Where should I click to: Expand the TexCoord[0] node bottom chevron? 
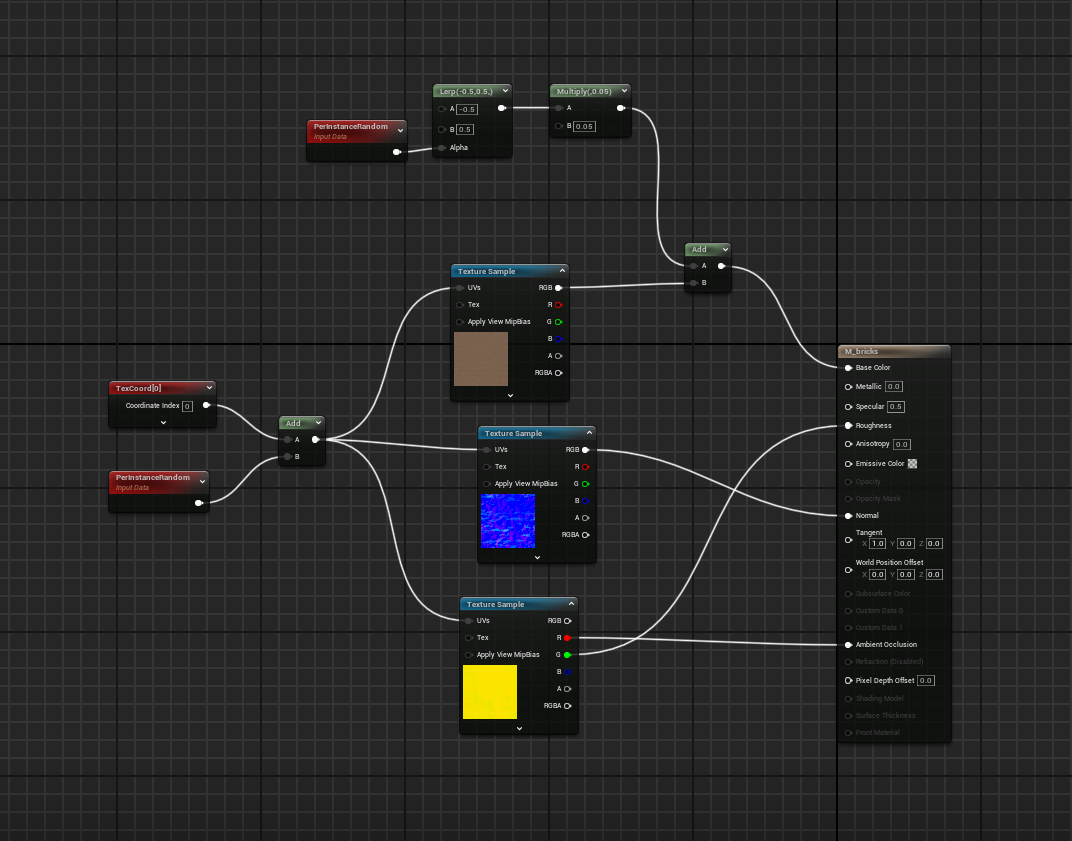tap(163, 422)
